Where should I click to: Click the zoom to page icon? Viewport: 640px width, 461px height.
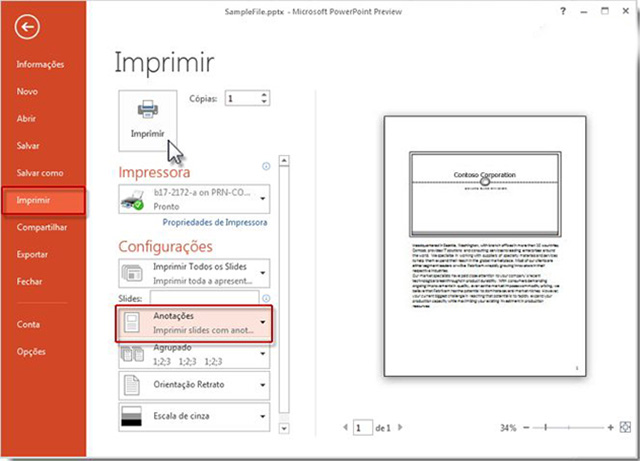tap(625, 427)
